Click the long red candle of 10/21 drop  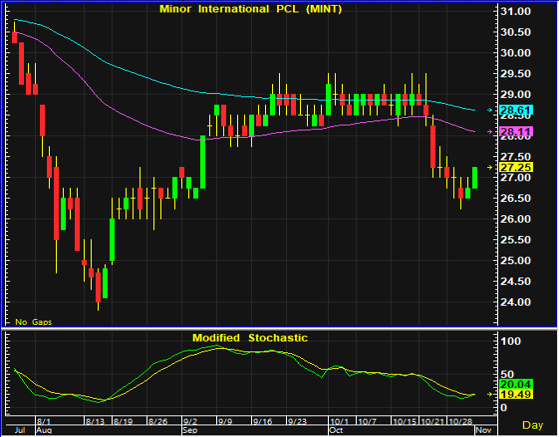click(x=433, y=146)
